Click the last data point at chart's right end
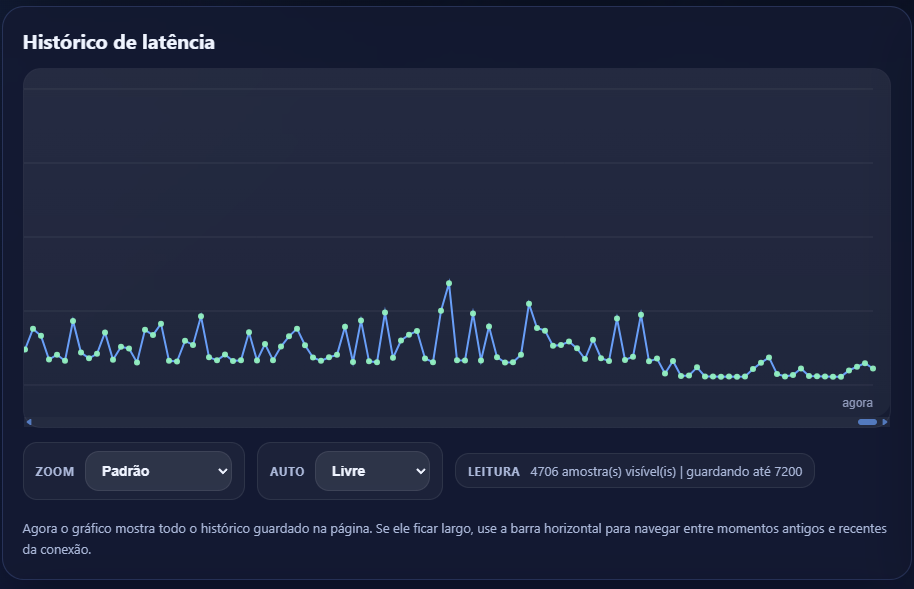The width and height of the screenshot is (914, 589). [873, 369]
